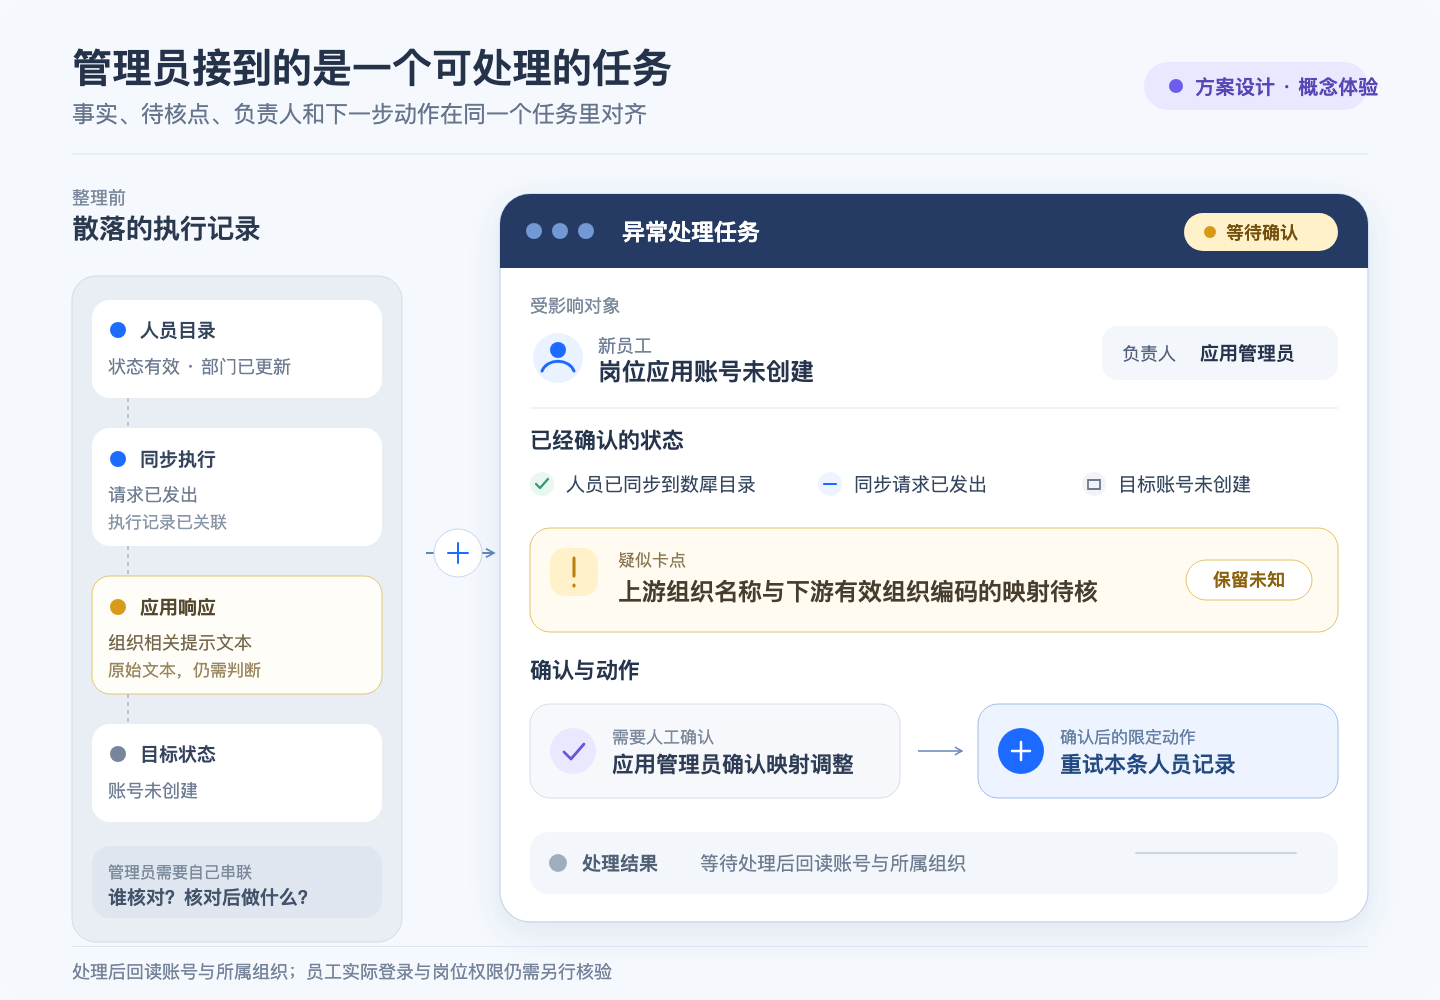
Task: Click the purple dot in 方案设计 badge
Action: (1176, 87)
